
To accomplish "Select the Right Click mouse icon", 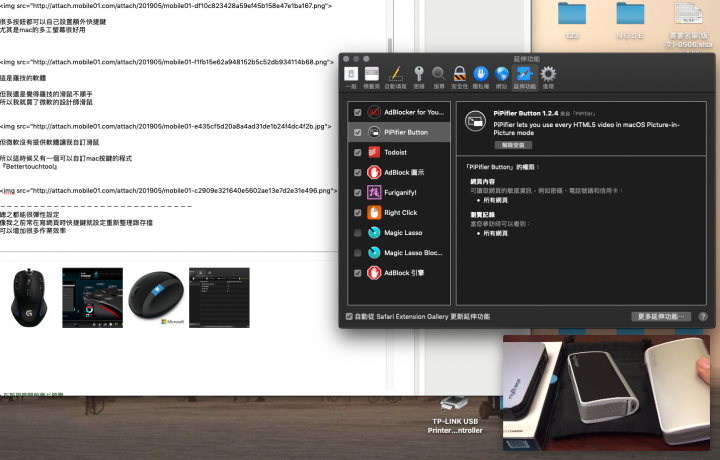I will (374, 213).
